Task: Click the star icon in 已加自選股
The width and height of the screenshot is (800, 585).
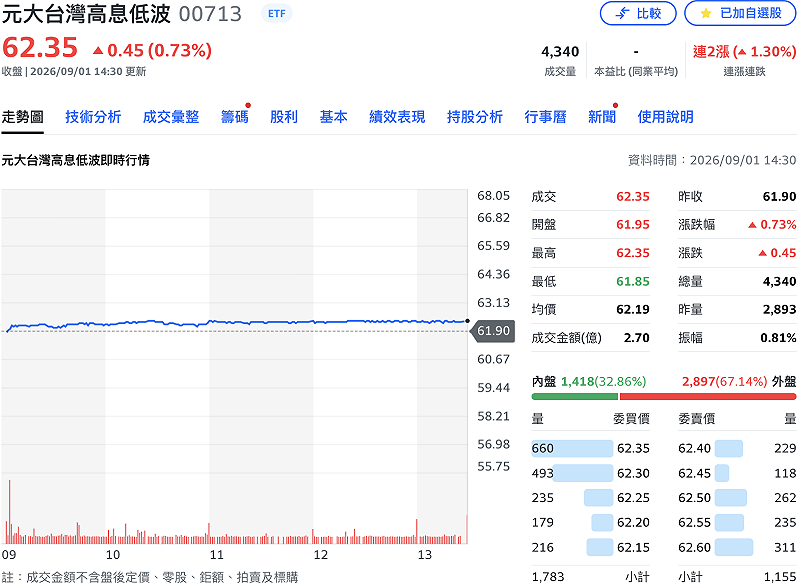Action: [x=706, y=13]
